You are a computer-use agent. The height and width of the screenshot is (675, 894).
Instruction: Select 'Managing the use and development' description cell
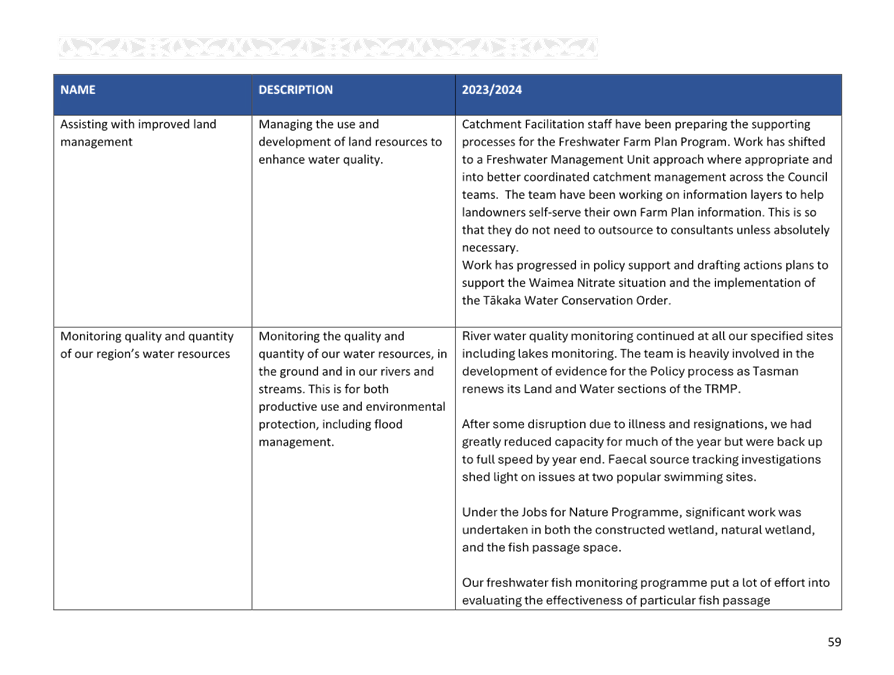(353, 221)
